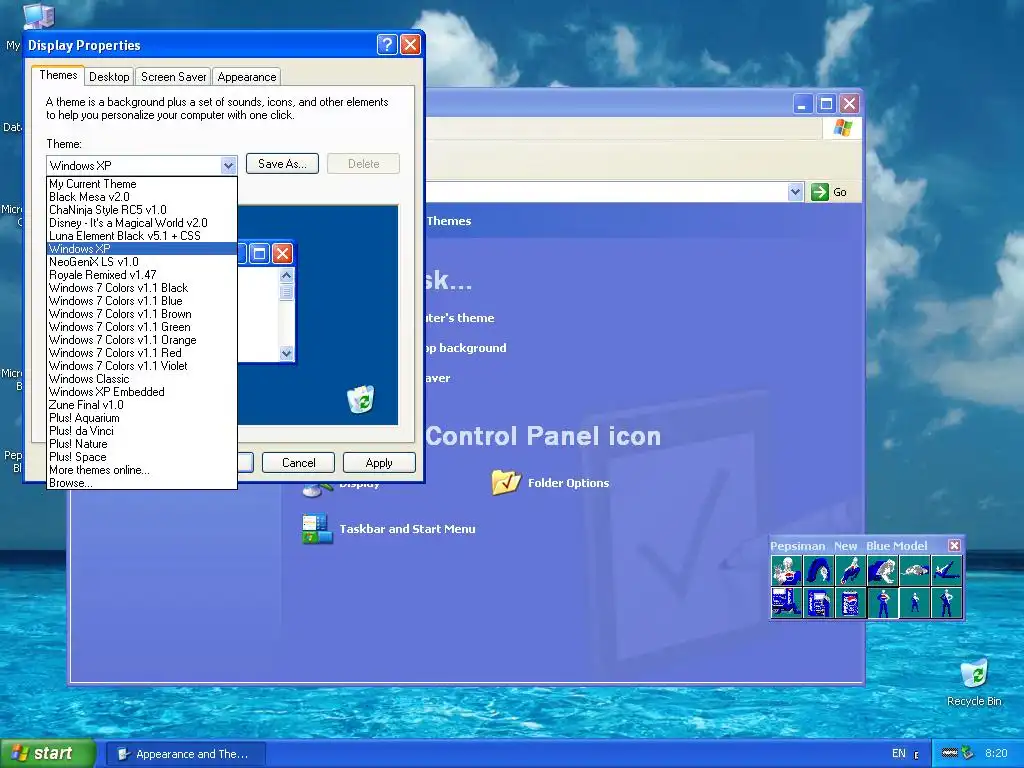Choose Windows 7 Colors v1.1 Red

click(x=142, y=353)
